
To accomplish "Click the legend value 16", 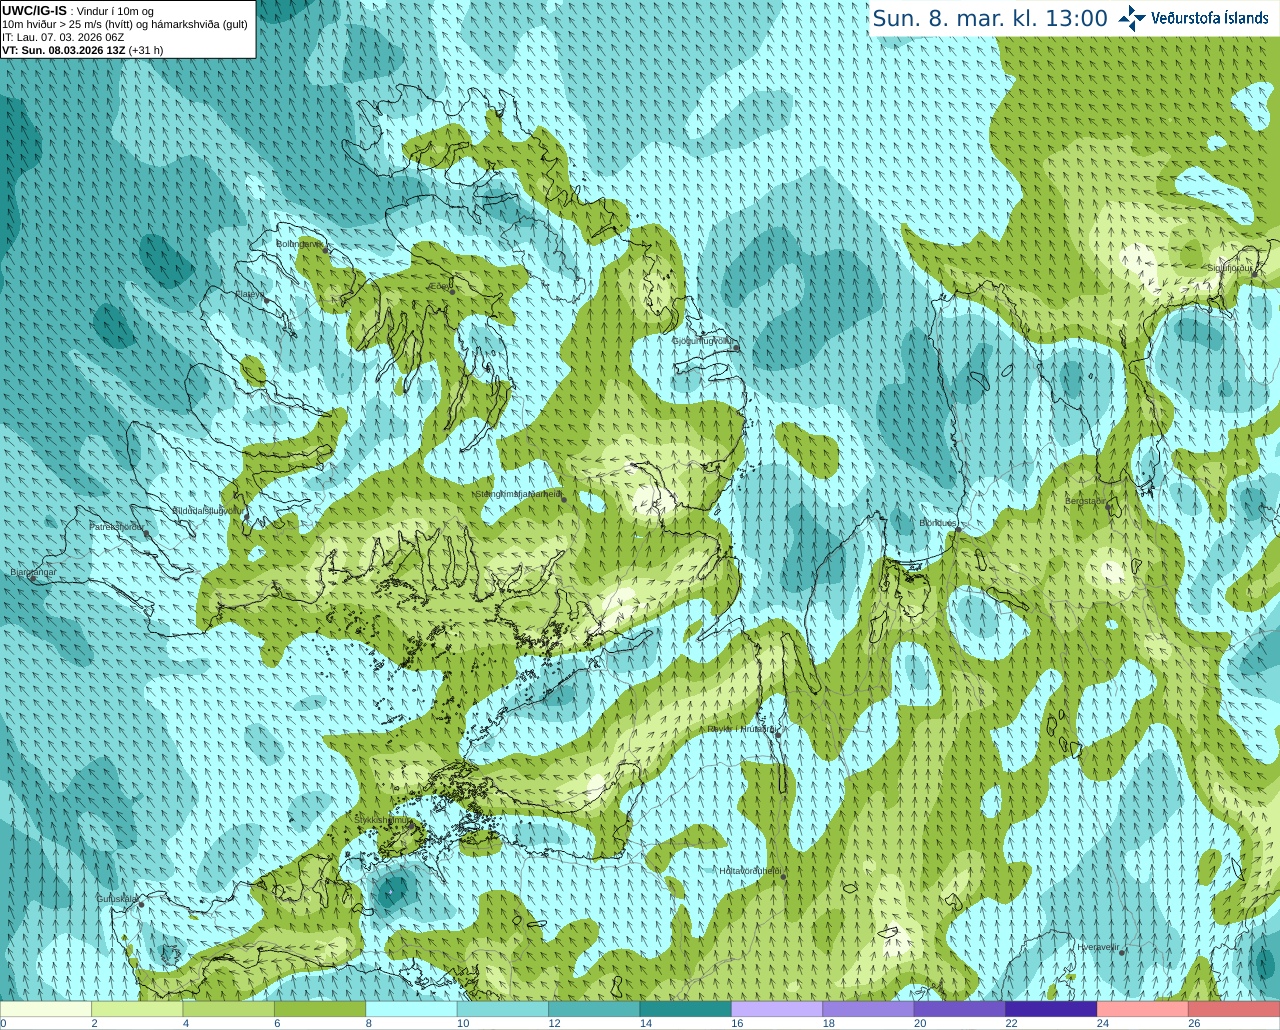I will 737,1024.
